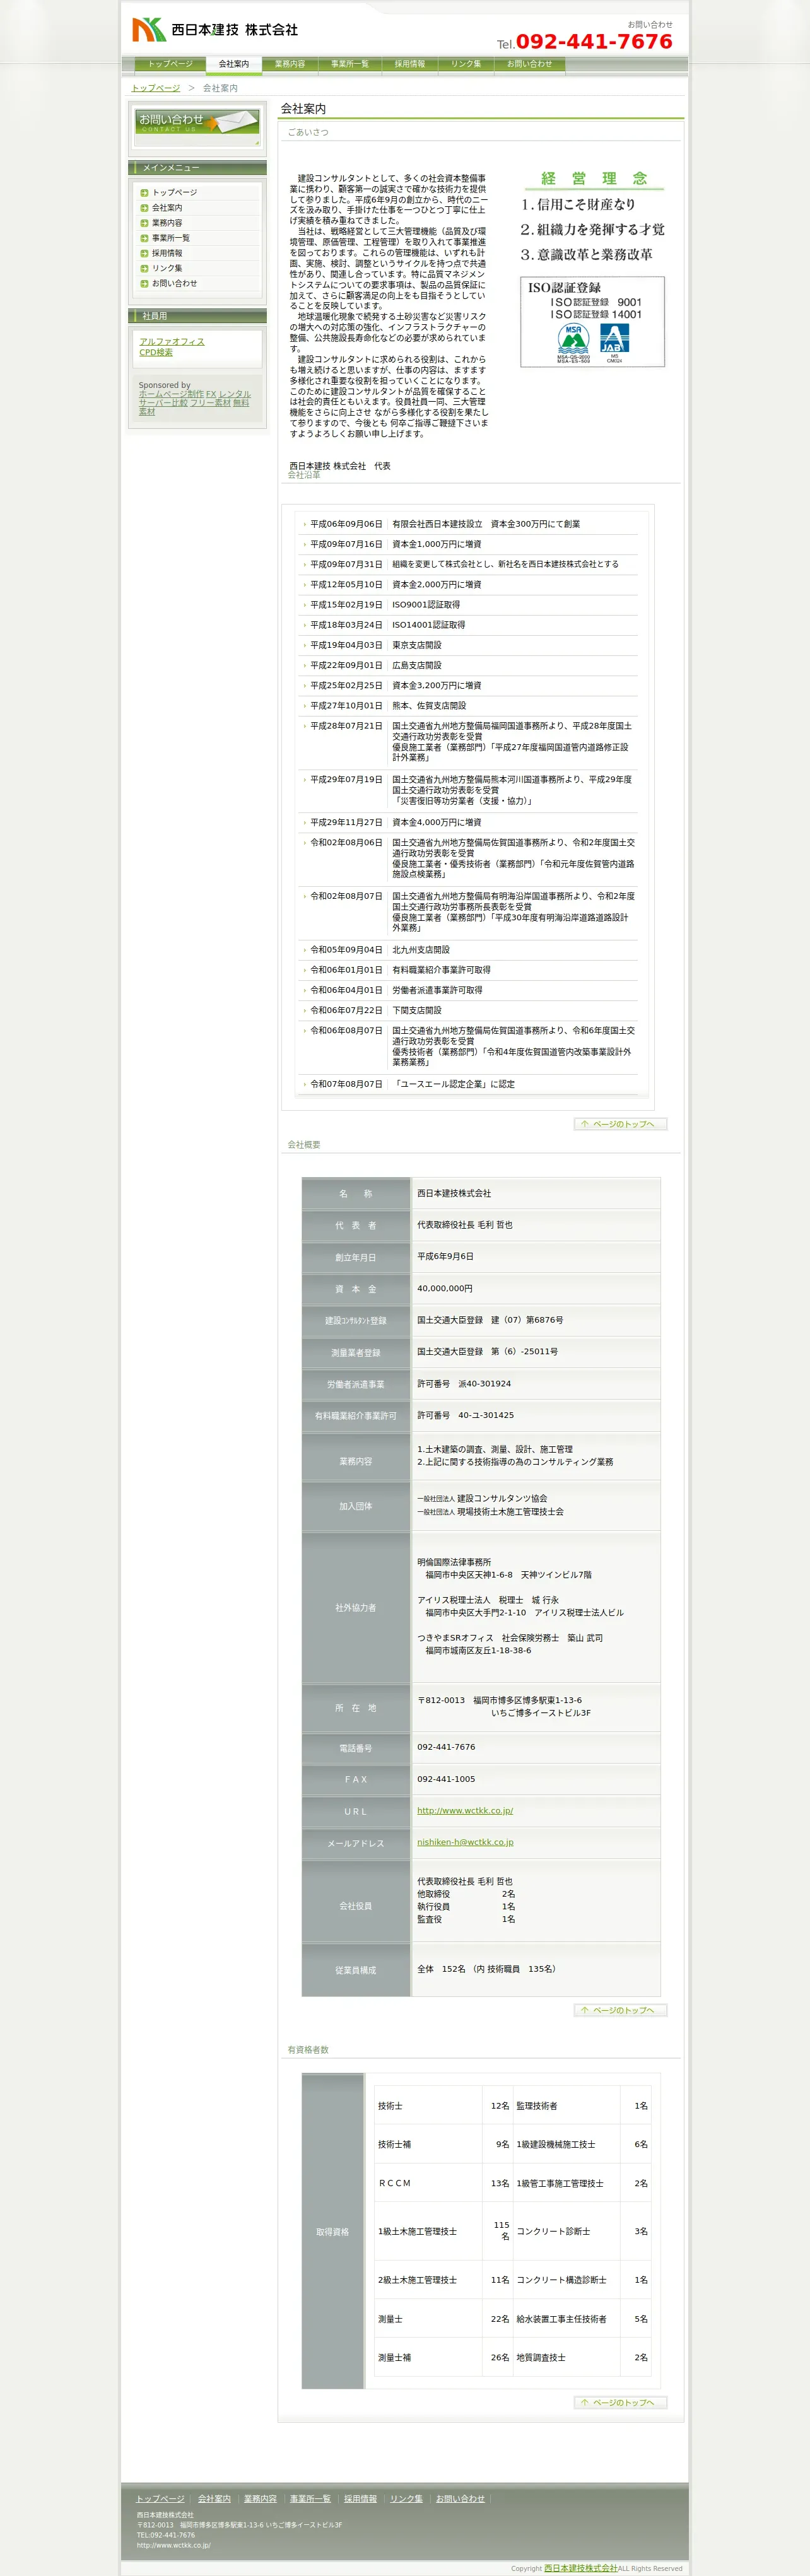Click green arrow icon beside sidebar 会社案内

point(144,208)
